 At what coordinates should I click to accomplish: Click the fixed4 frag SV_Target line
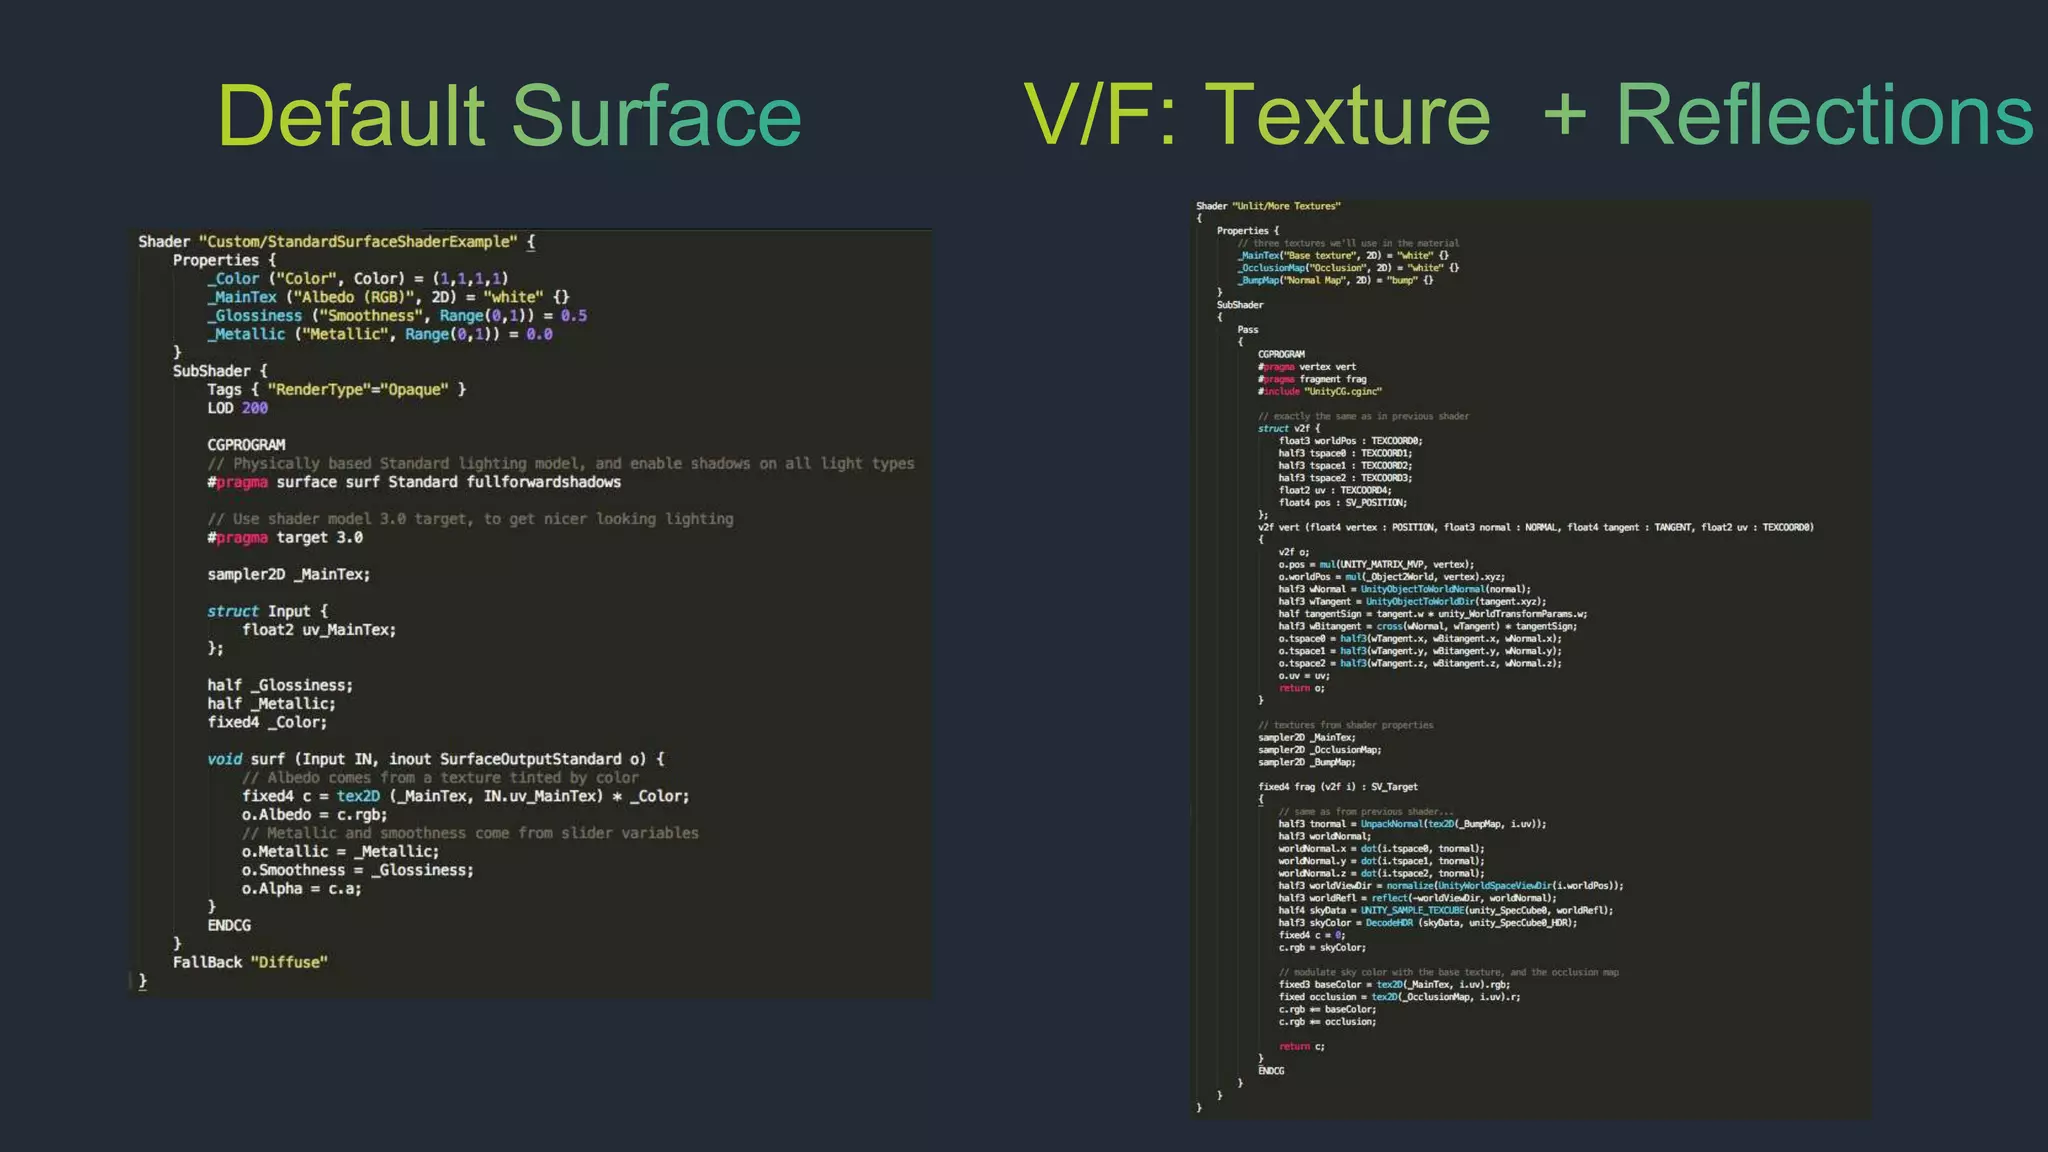tap(1337, 787)
